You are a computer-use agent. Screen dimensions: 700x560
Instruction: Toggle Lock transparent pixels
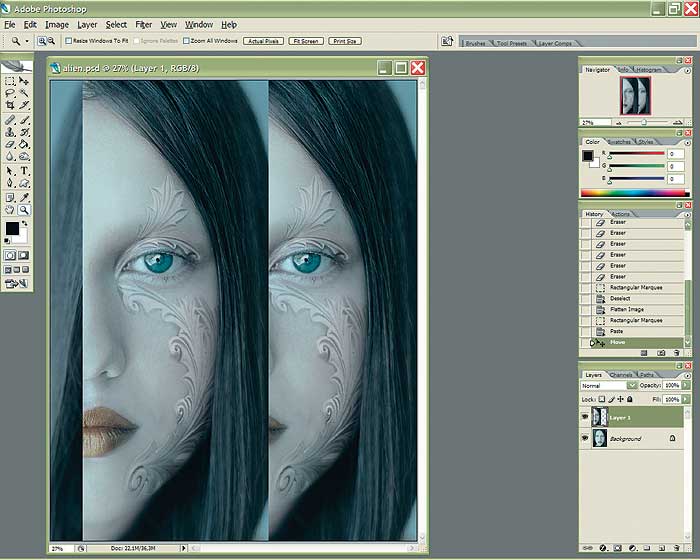pyautogui.click(x=602, y=399)
